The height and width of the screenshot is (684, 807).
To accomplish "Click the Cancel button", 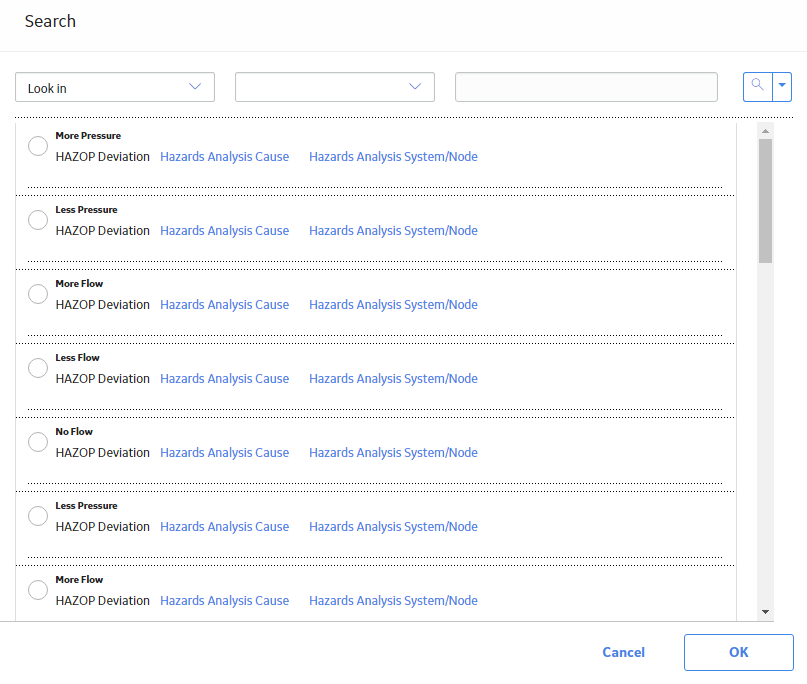I will pyautogui.click(x=623, y=652).
